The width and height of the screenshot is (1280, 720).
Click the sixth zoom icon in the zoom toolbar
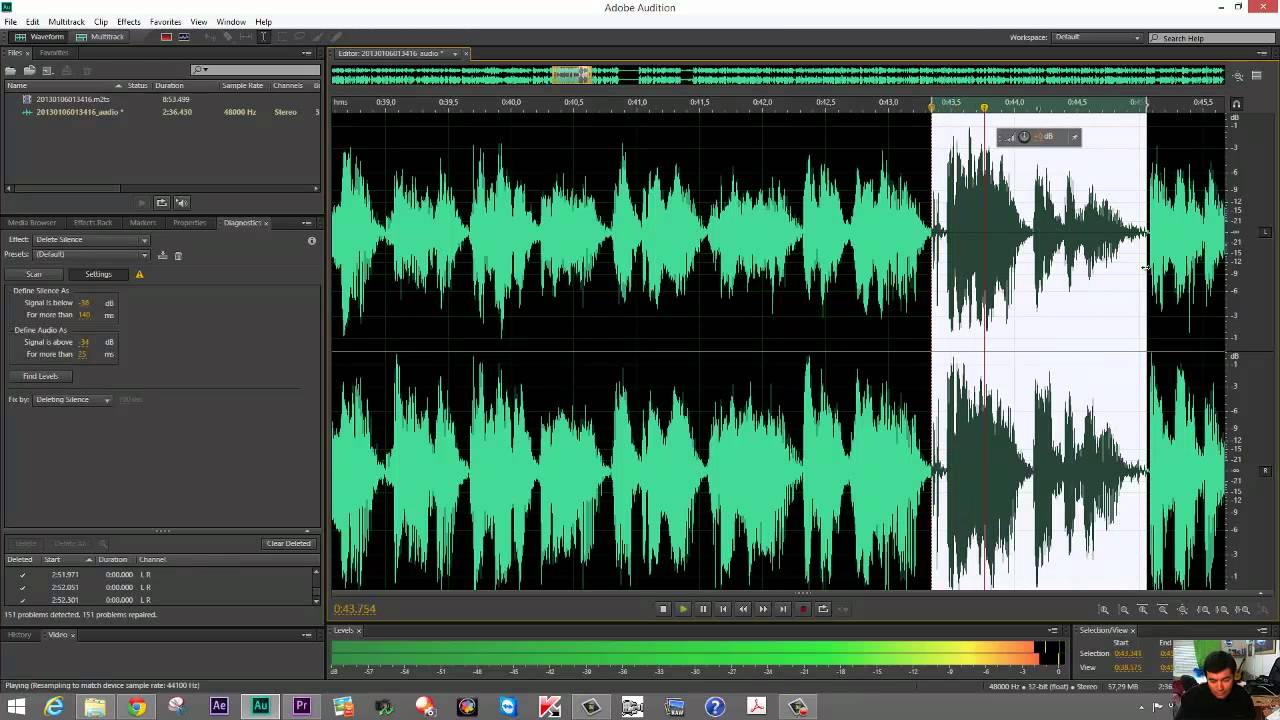tap(1203, 610)
